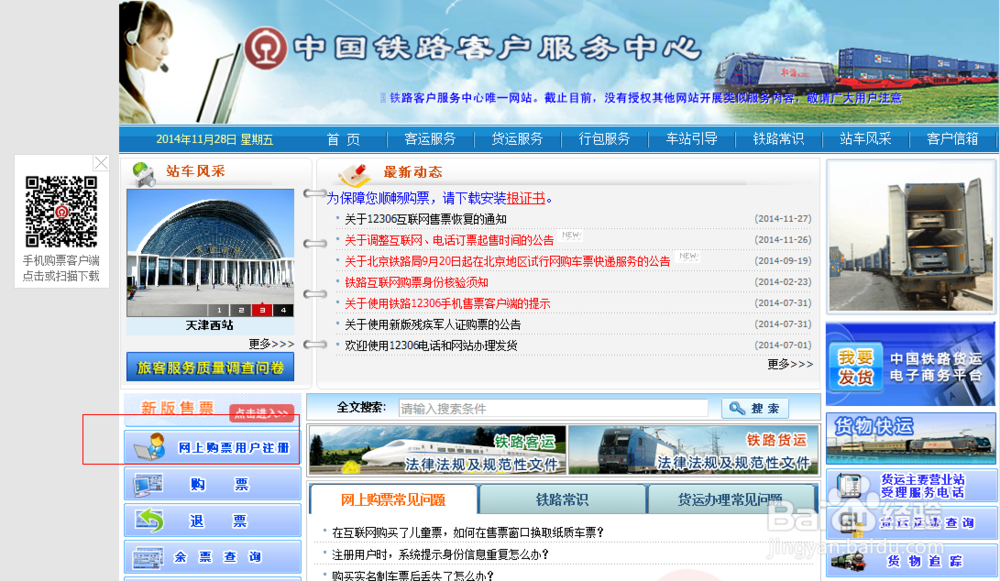This screenshot has width=1000, height=581.
Task: Click the 最新动态 section notebook icon
Action: pos(355,175)
